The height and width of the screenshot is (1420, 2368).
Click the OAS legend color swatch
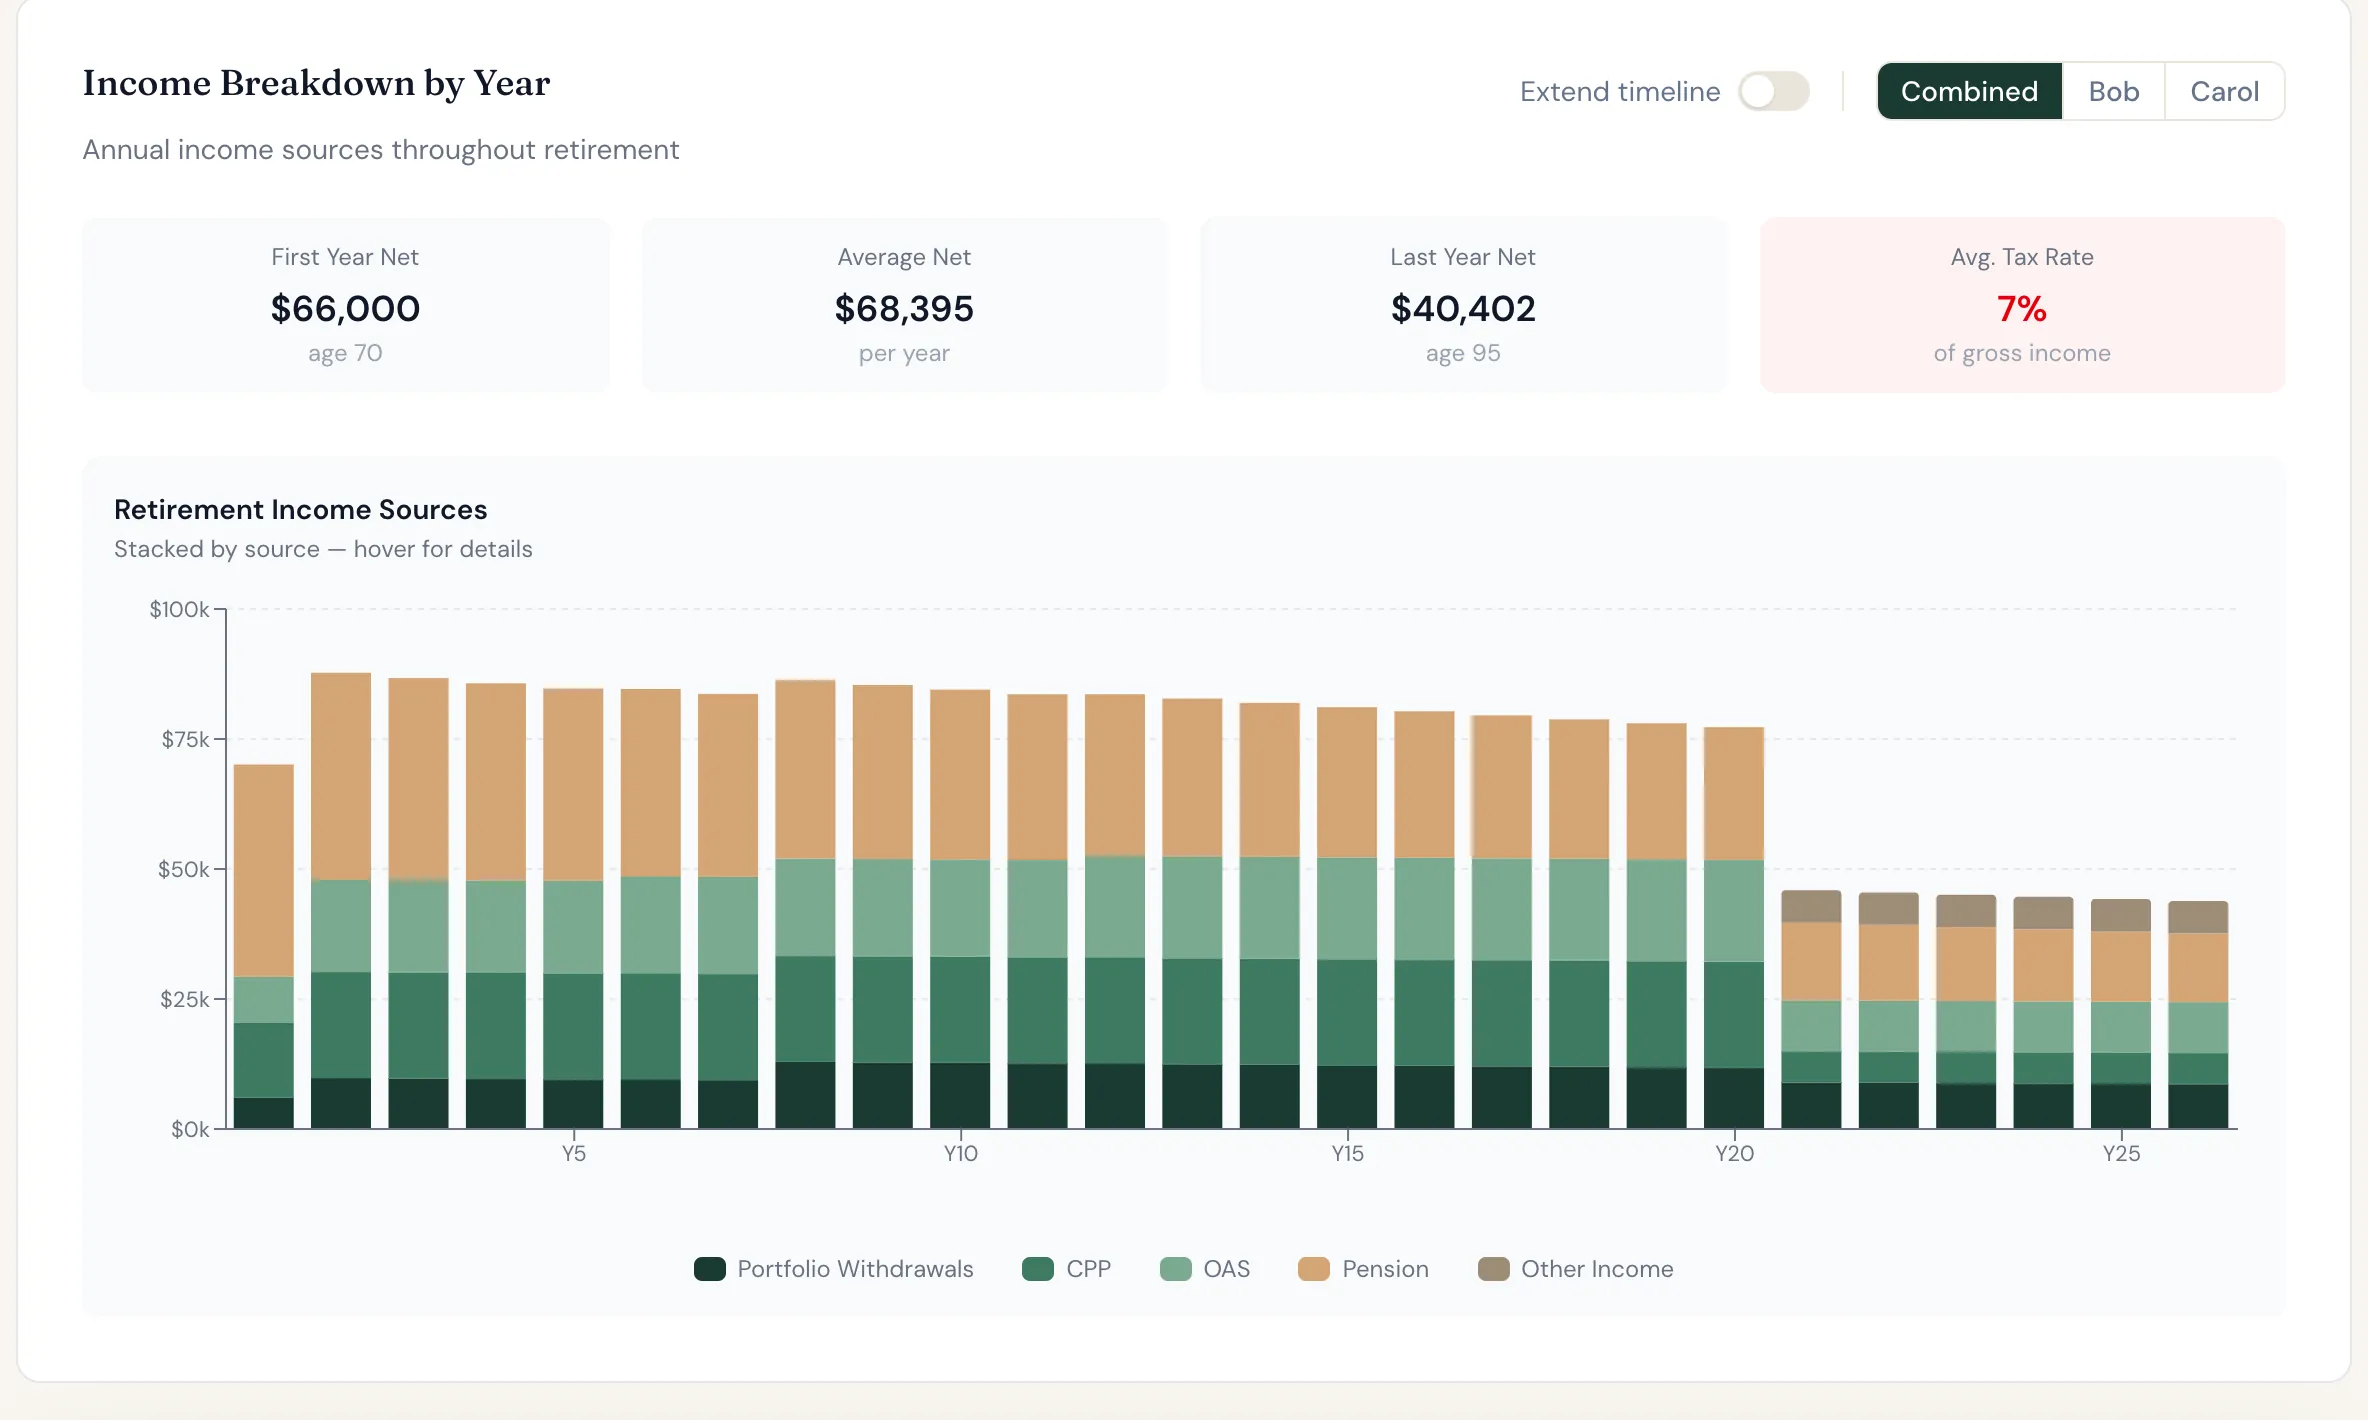pyautogui.click(x=1176, y=1269)
